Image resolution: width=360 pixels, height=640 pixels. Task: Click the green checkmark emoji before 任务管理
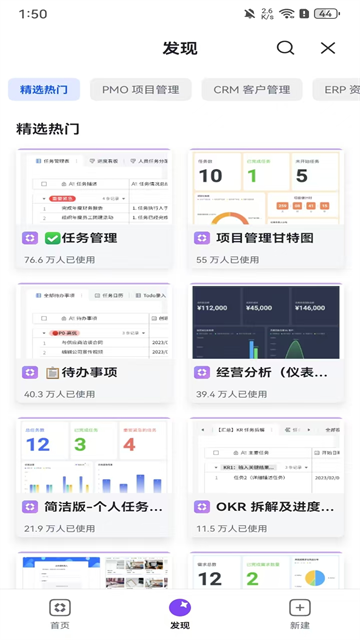click(53, 238)
